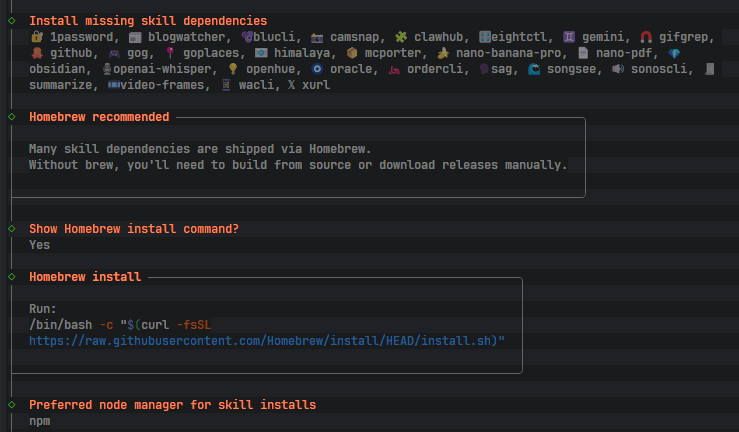739x432 pixels.
Task: Click diamond marker beside Show Homebrew install command
Action: coord(12,228)
